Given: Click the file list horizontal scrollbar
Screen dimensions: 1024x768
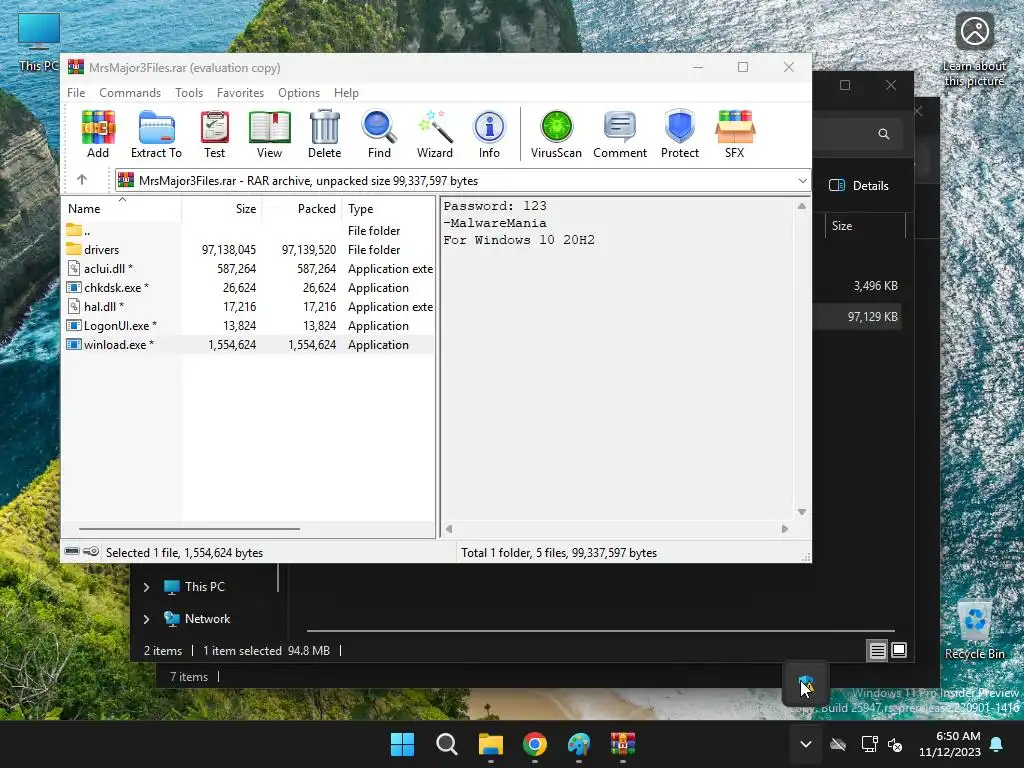Looking at the screenshot, I should point(189,528).
